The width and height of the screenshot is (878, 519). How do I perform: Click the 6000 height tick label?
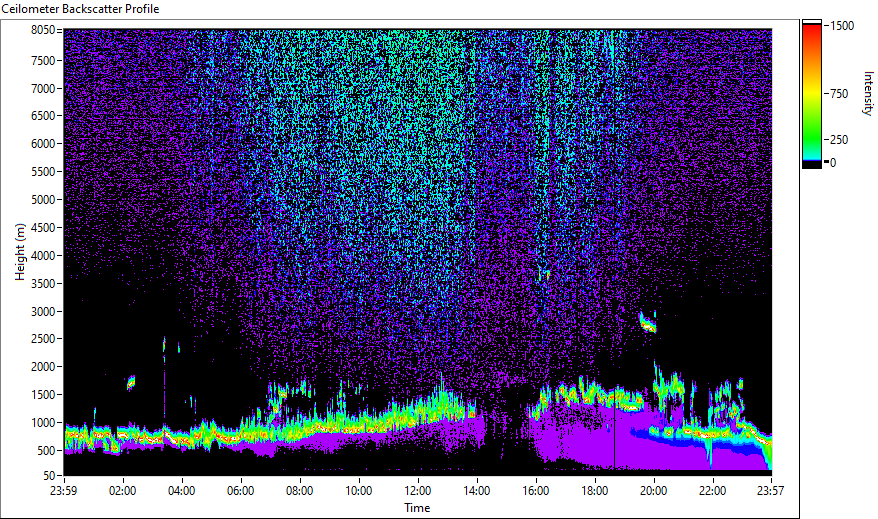(43, 144)
